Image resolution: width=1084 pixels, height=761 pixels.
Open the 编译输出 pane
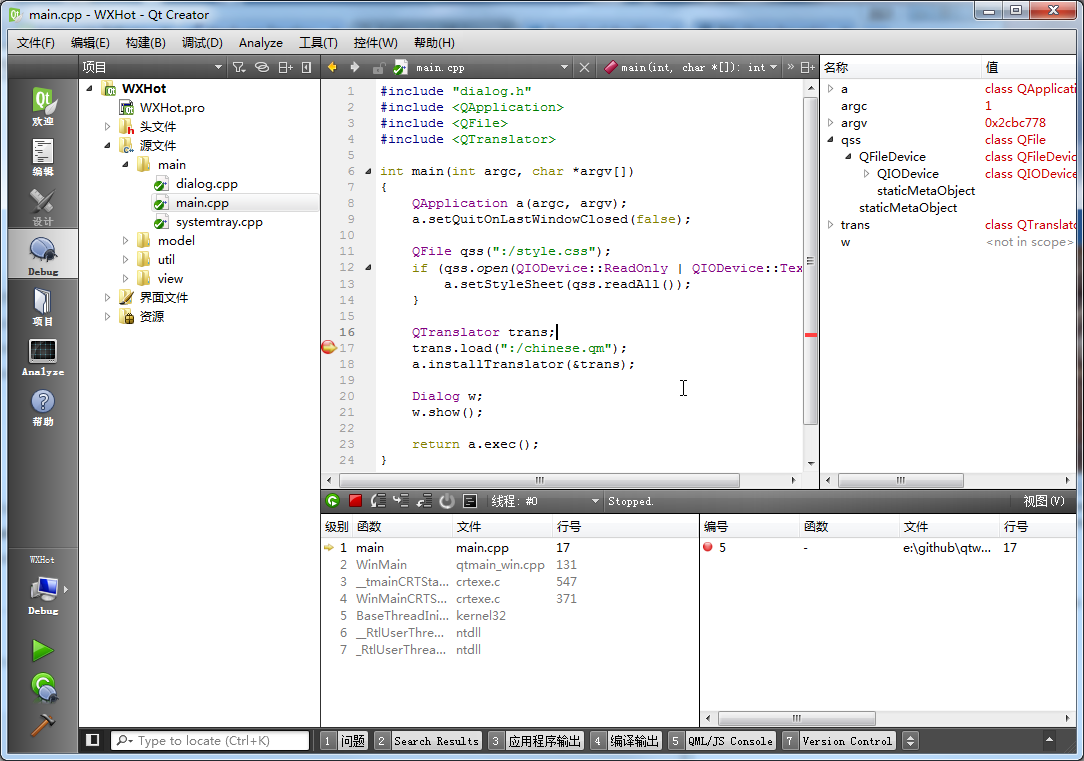626,741
